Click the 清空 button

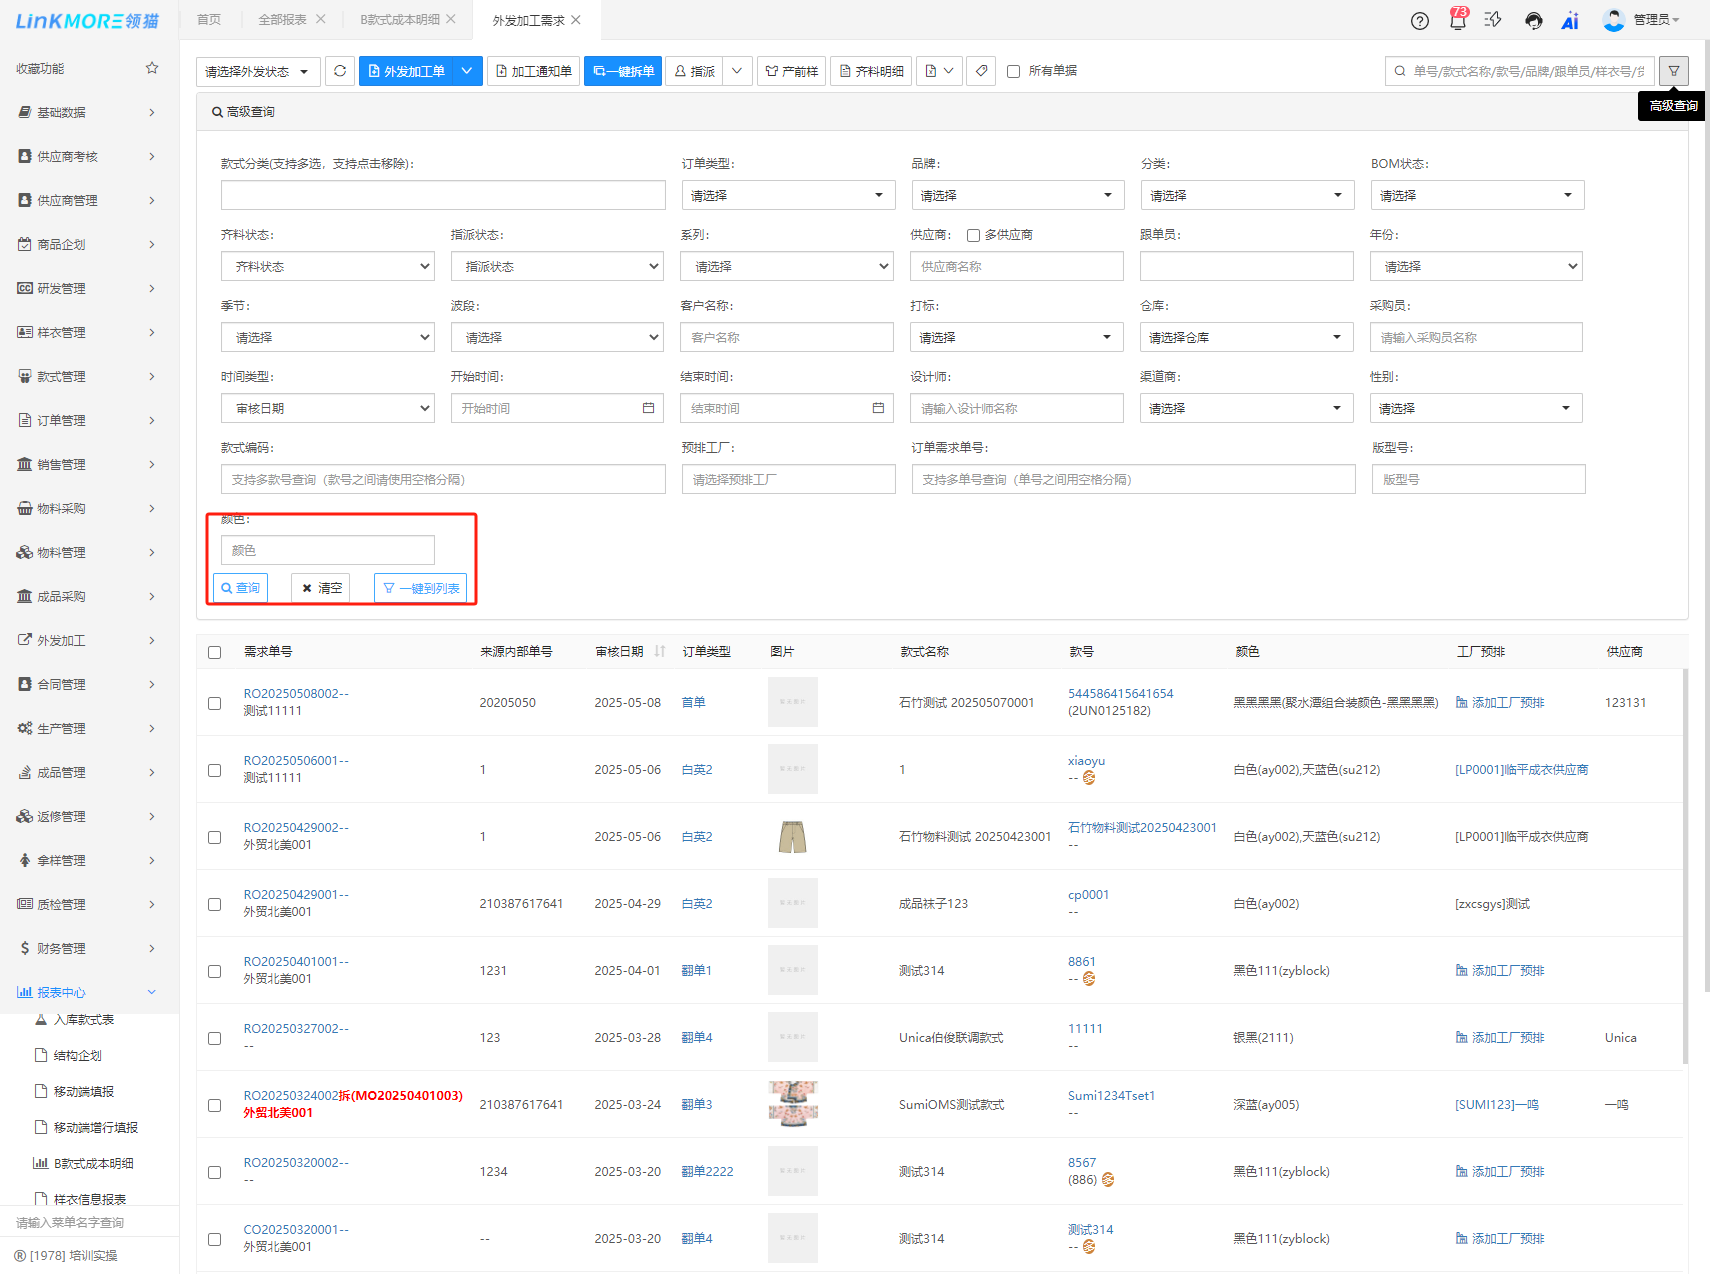point(321,588)
